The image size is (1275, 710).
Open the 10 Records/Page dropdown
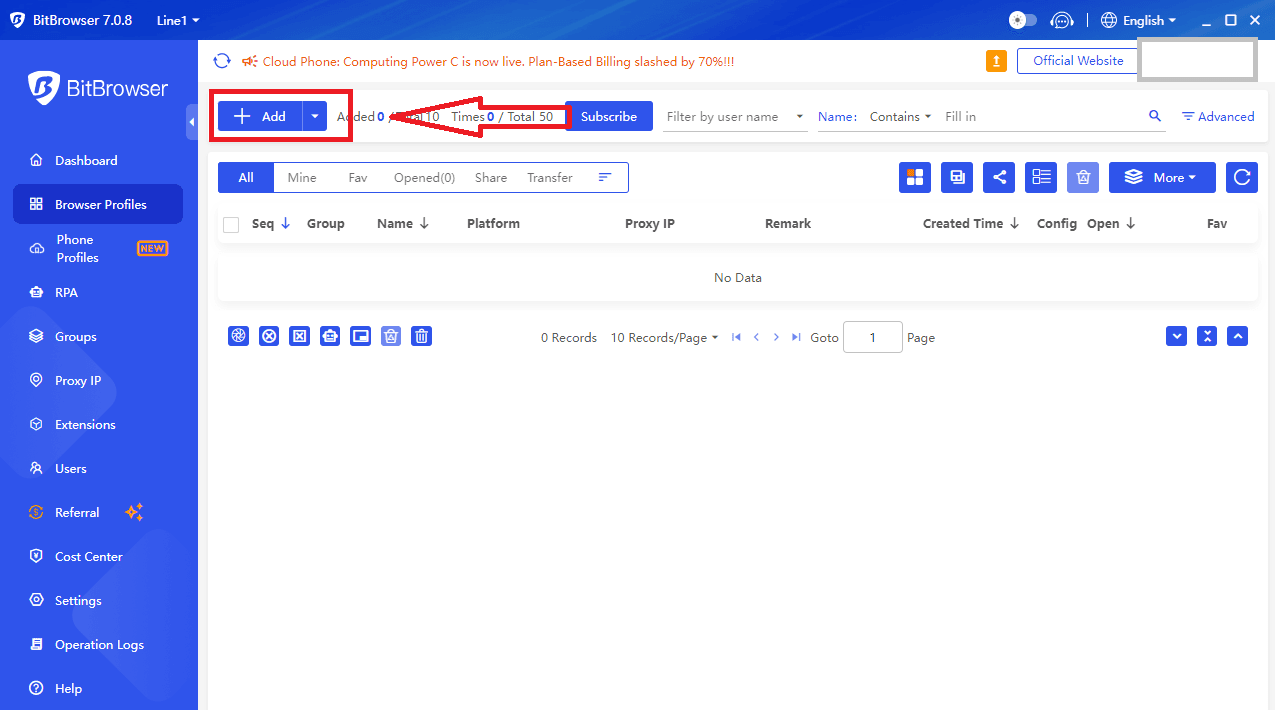664,338
